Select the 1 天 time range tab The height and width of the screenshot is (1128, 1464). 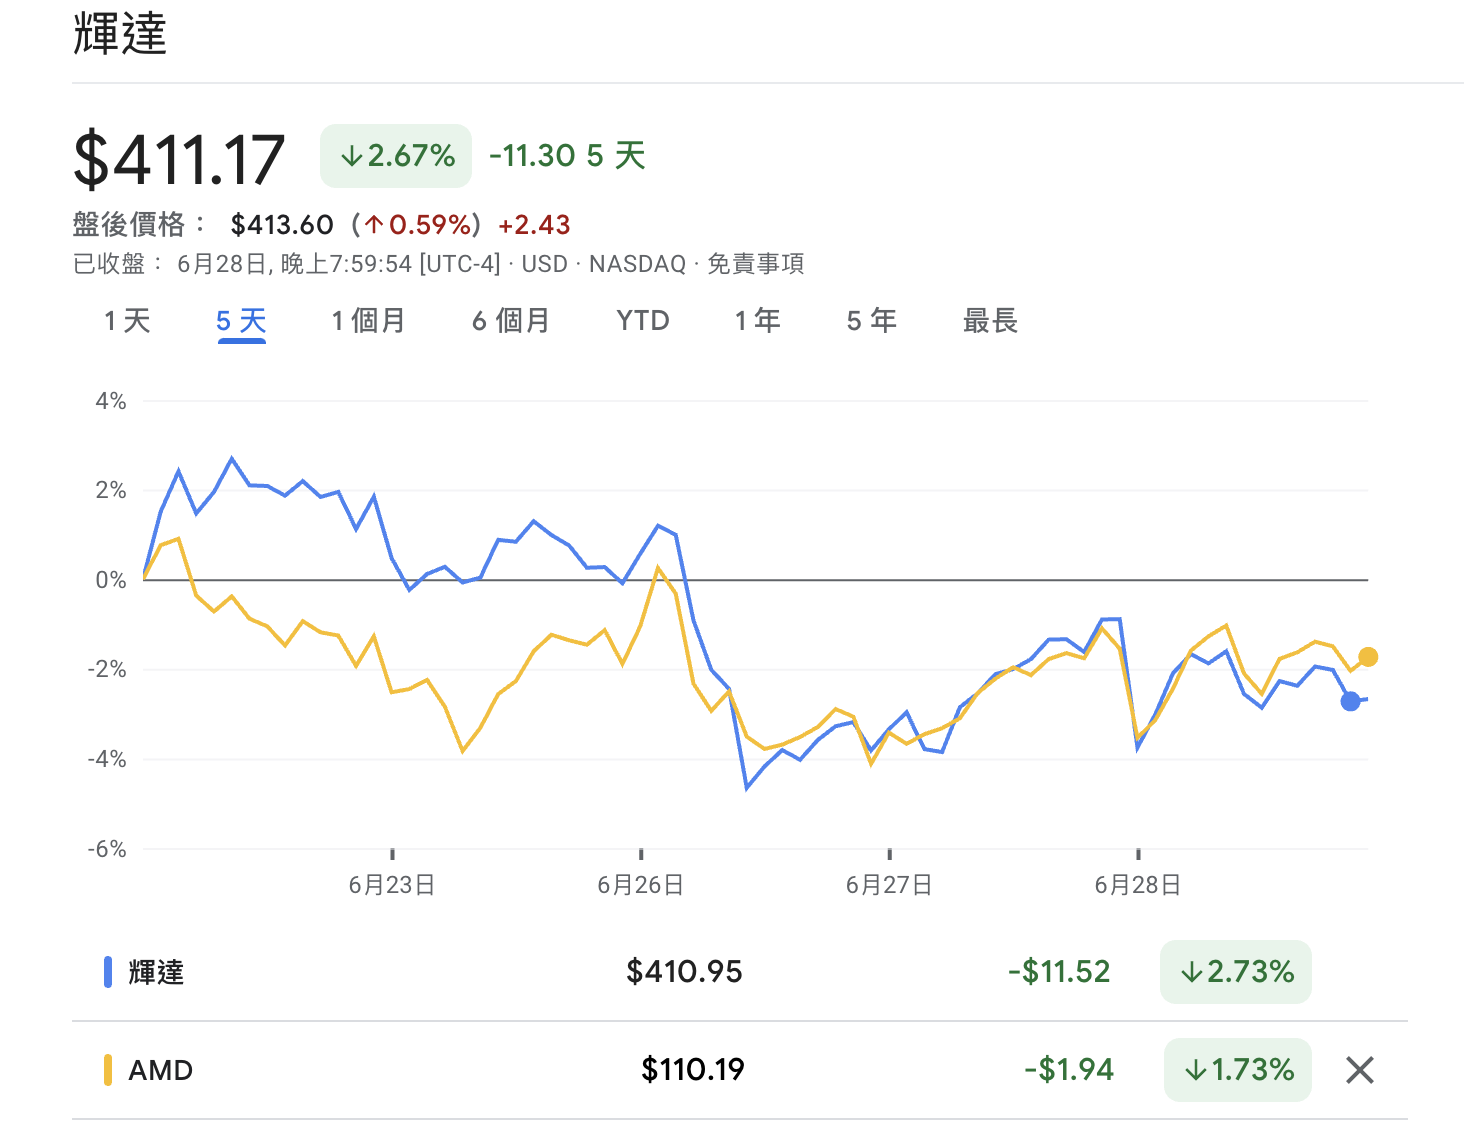127,321
